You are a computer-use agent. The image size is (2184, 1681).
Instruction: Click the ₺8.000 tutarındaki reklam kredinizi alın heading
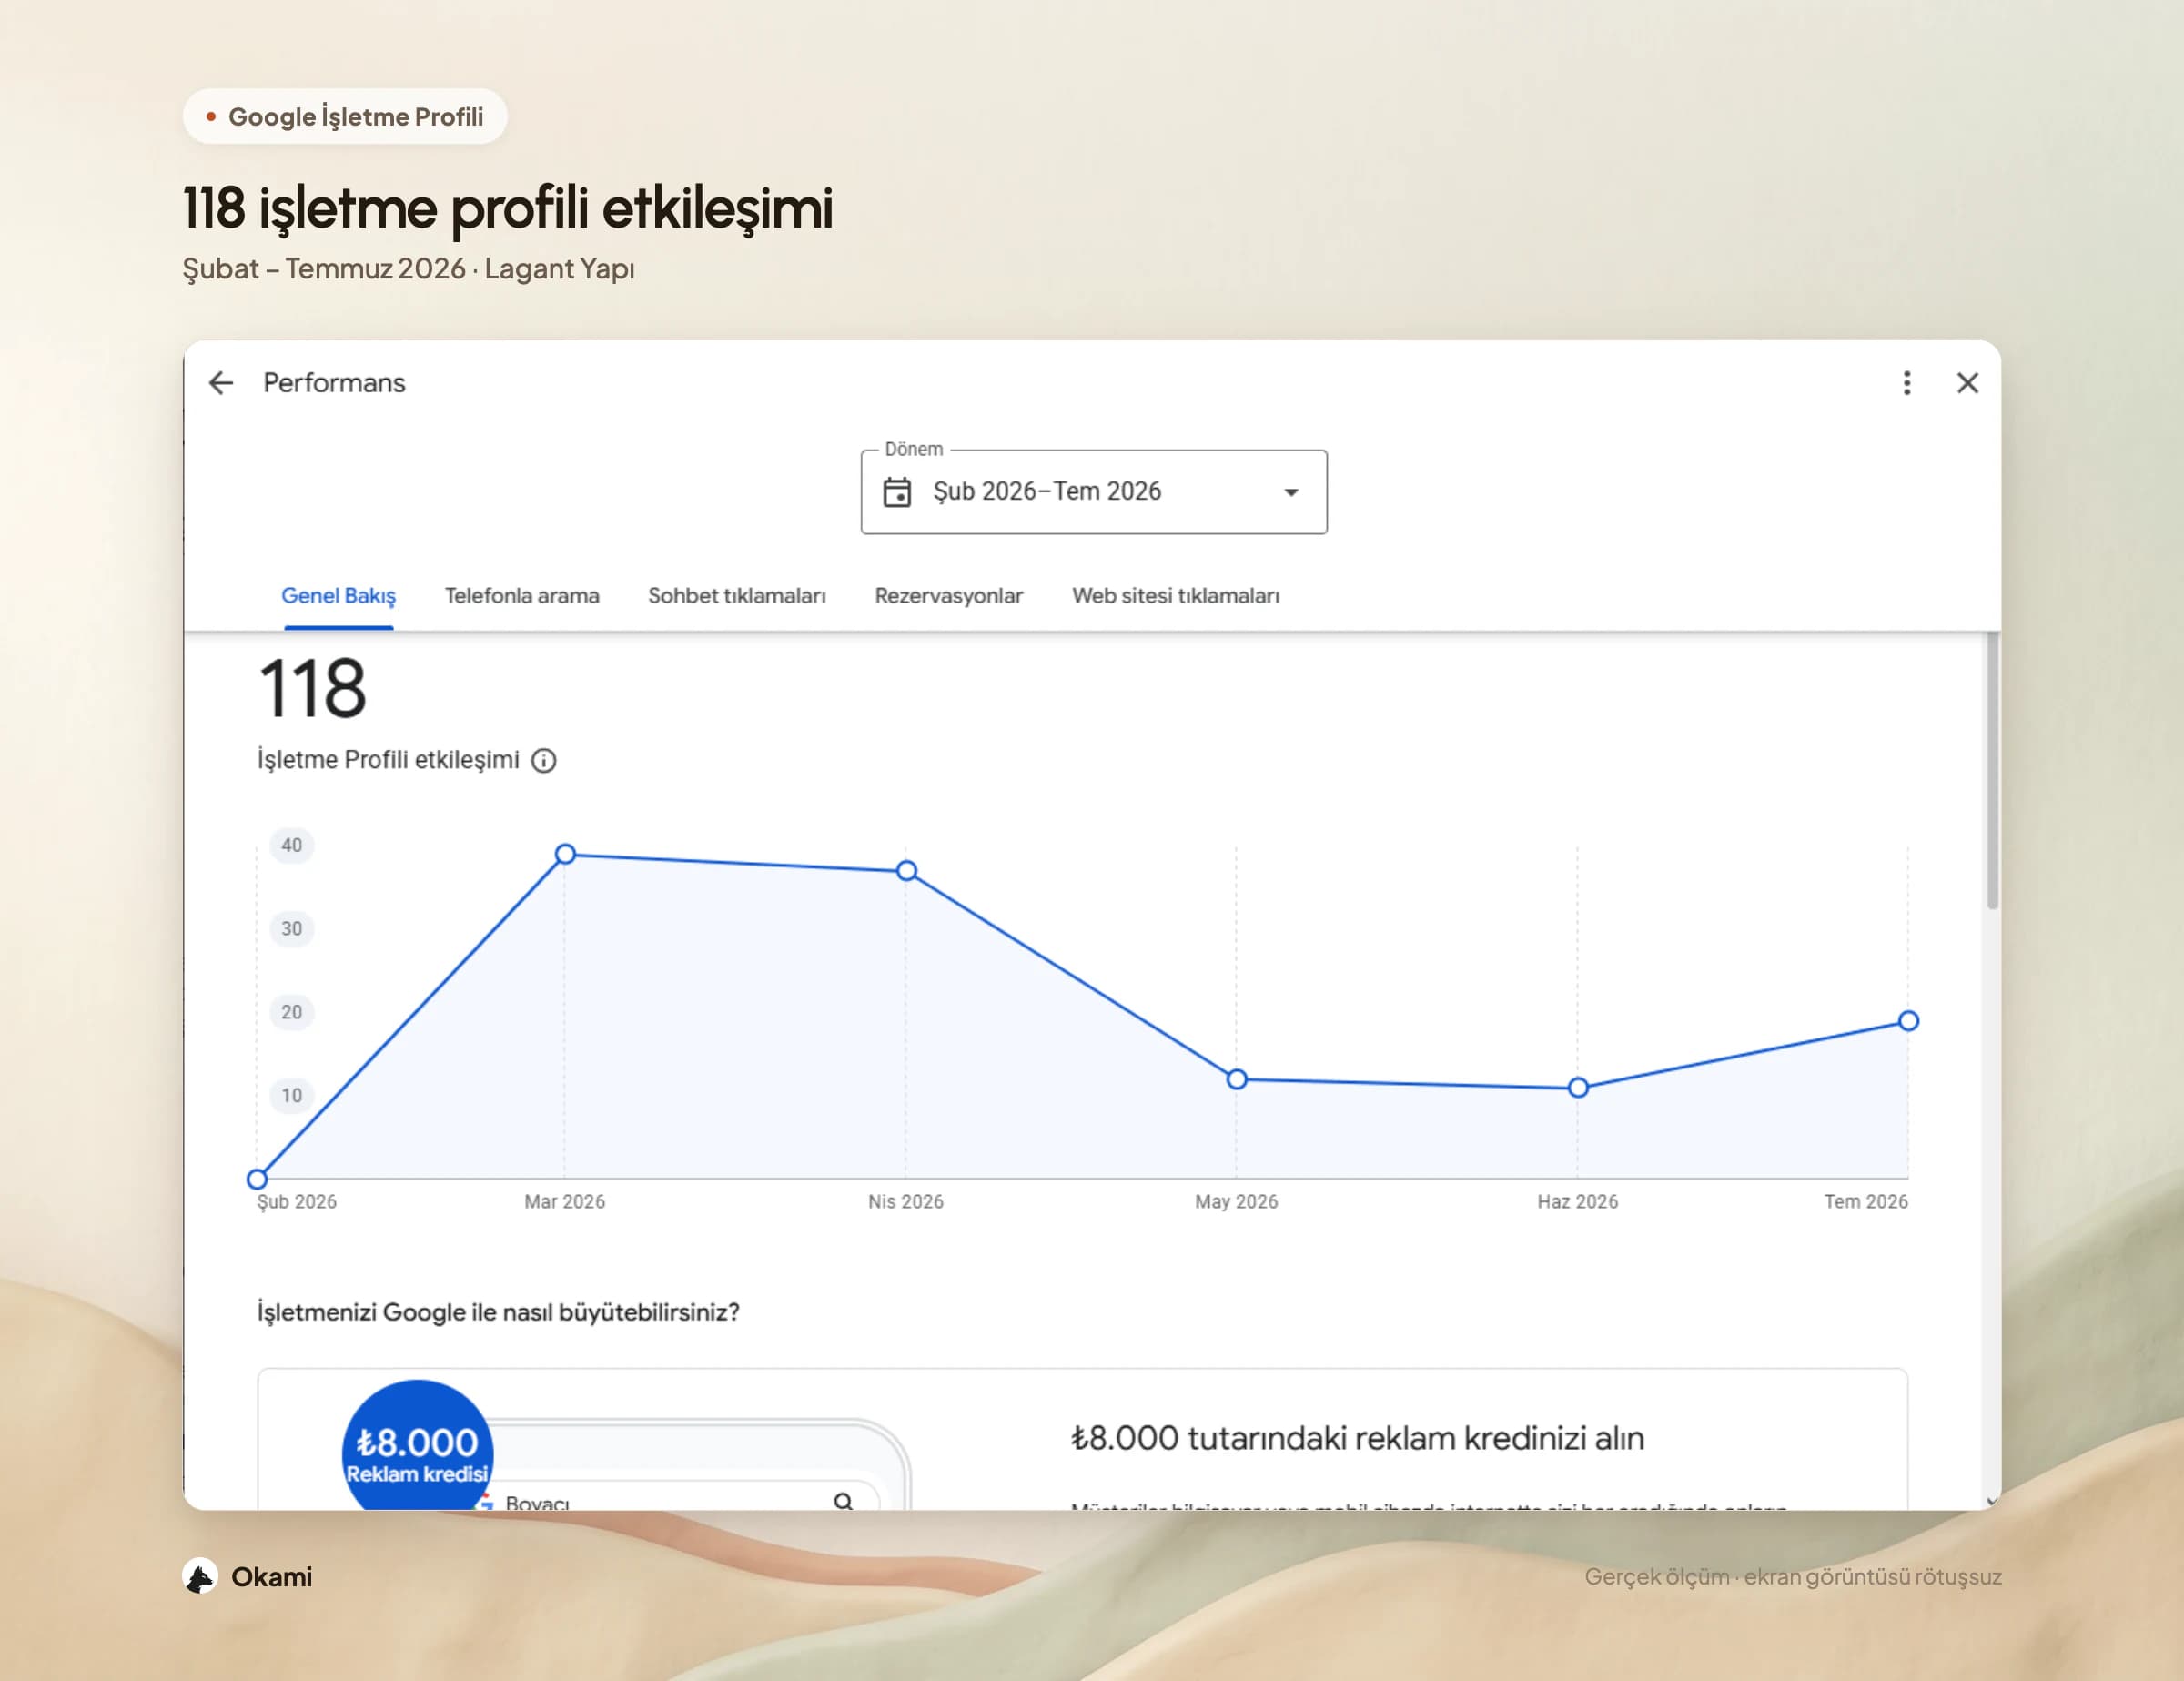tap(1357, 1439)
